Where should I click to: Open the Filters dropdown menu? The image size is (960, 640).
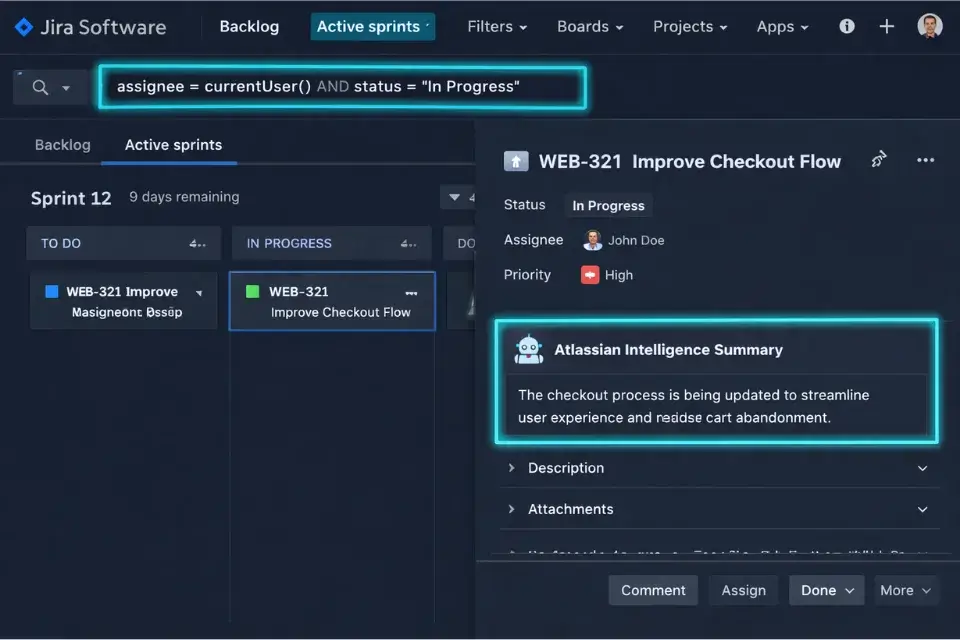497,26
